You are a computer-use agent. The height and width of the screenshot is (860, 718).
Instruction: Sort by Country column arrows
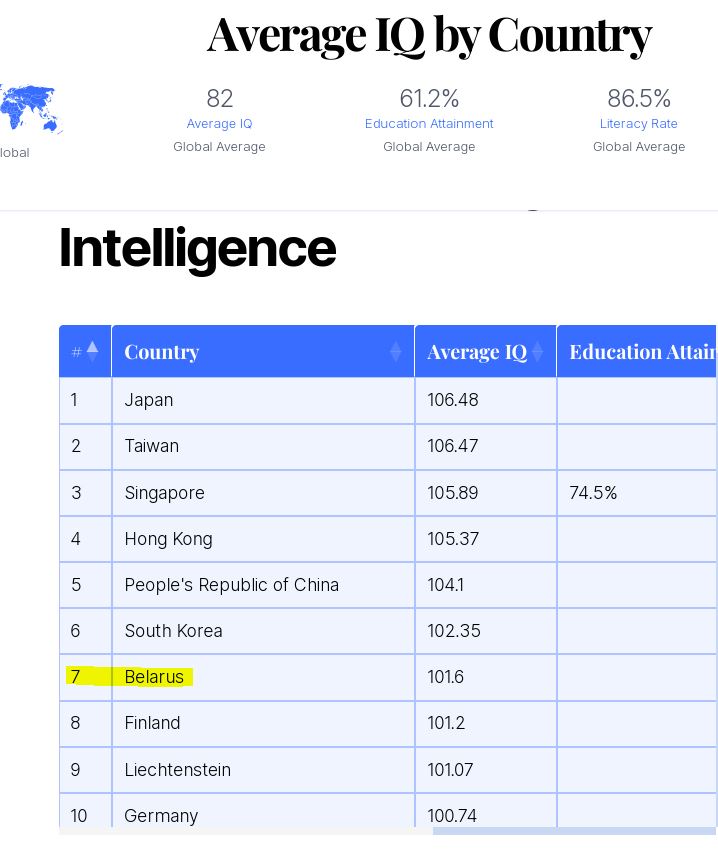395,352
